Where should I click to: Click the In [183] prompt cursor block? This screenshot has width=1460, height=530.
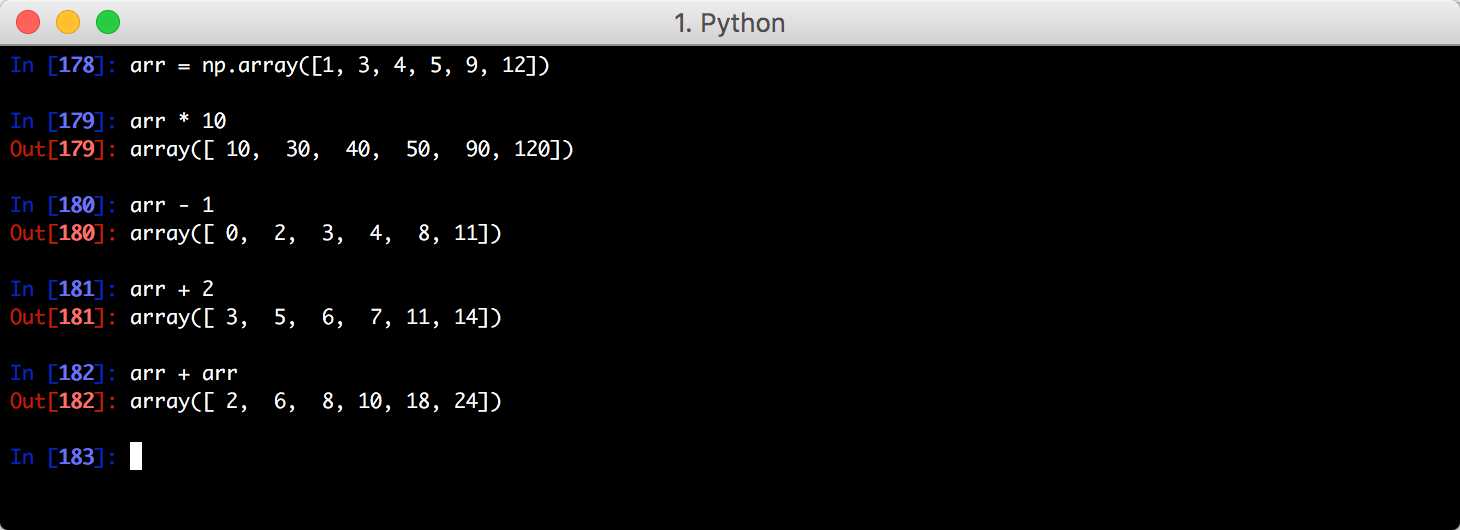pyautogui.click(x=136, y=457)
